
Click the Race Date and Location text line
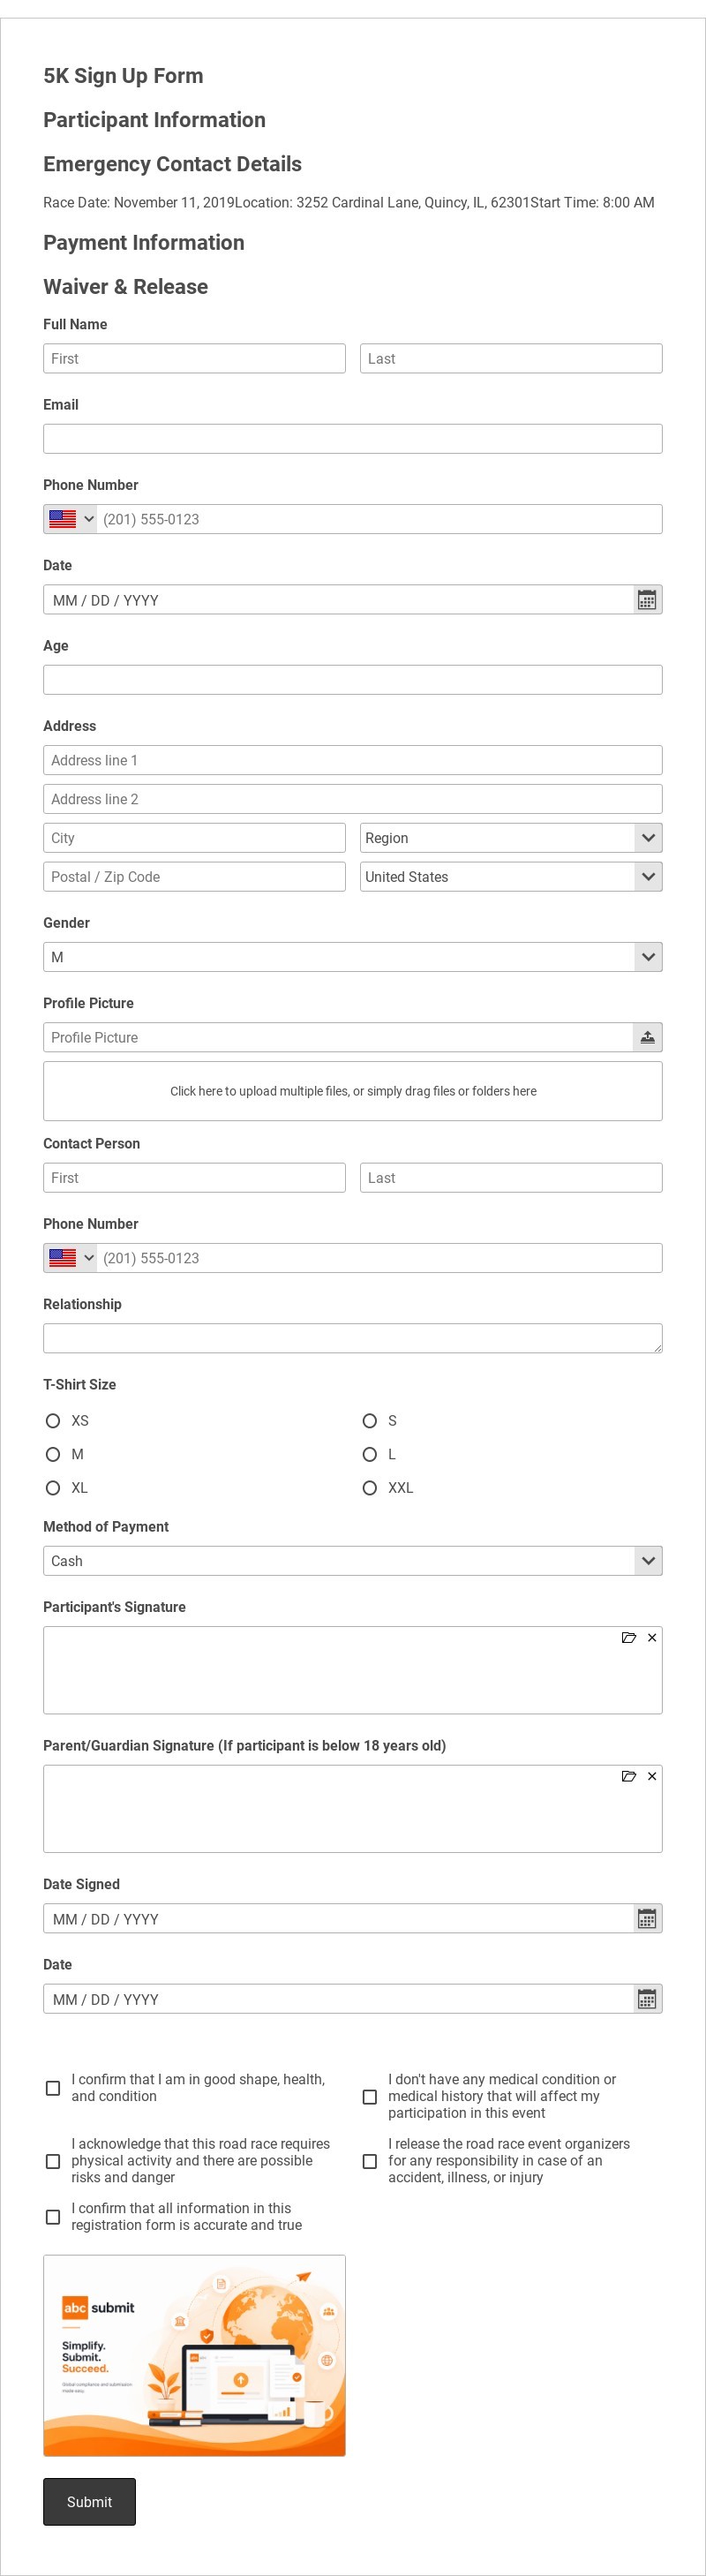(348, 202)
